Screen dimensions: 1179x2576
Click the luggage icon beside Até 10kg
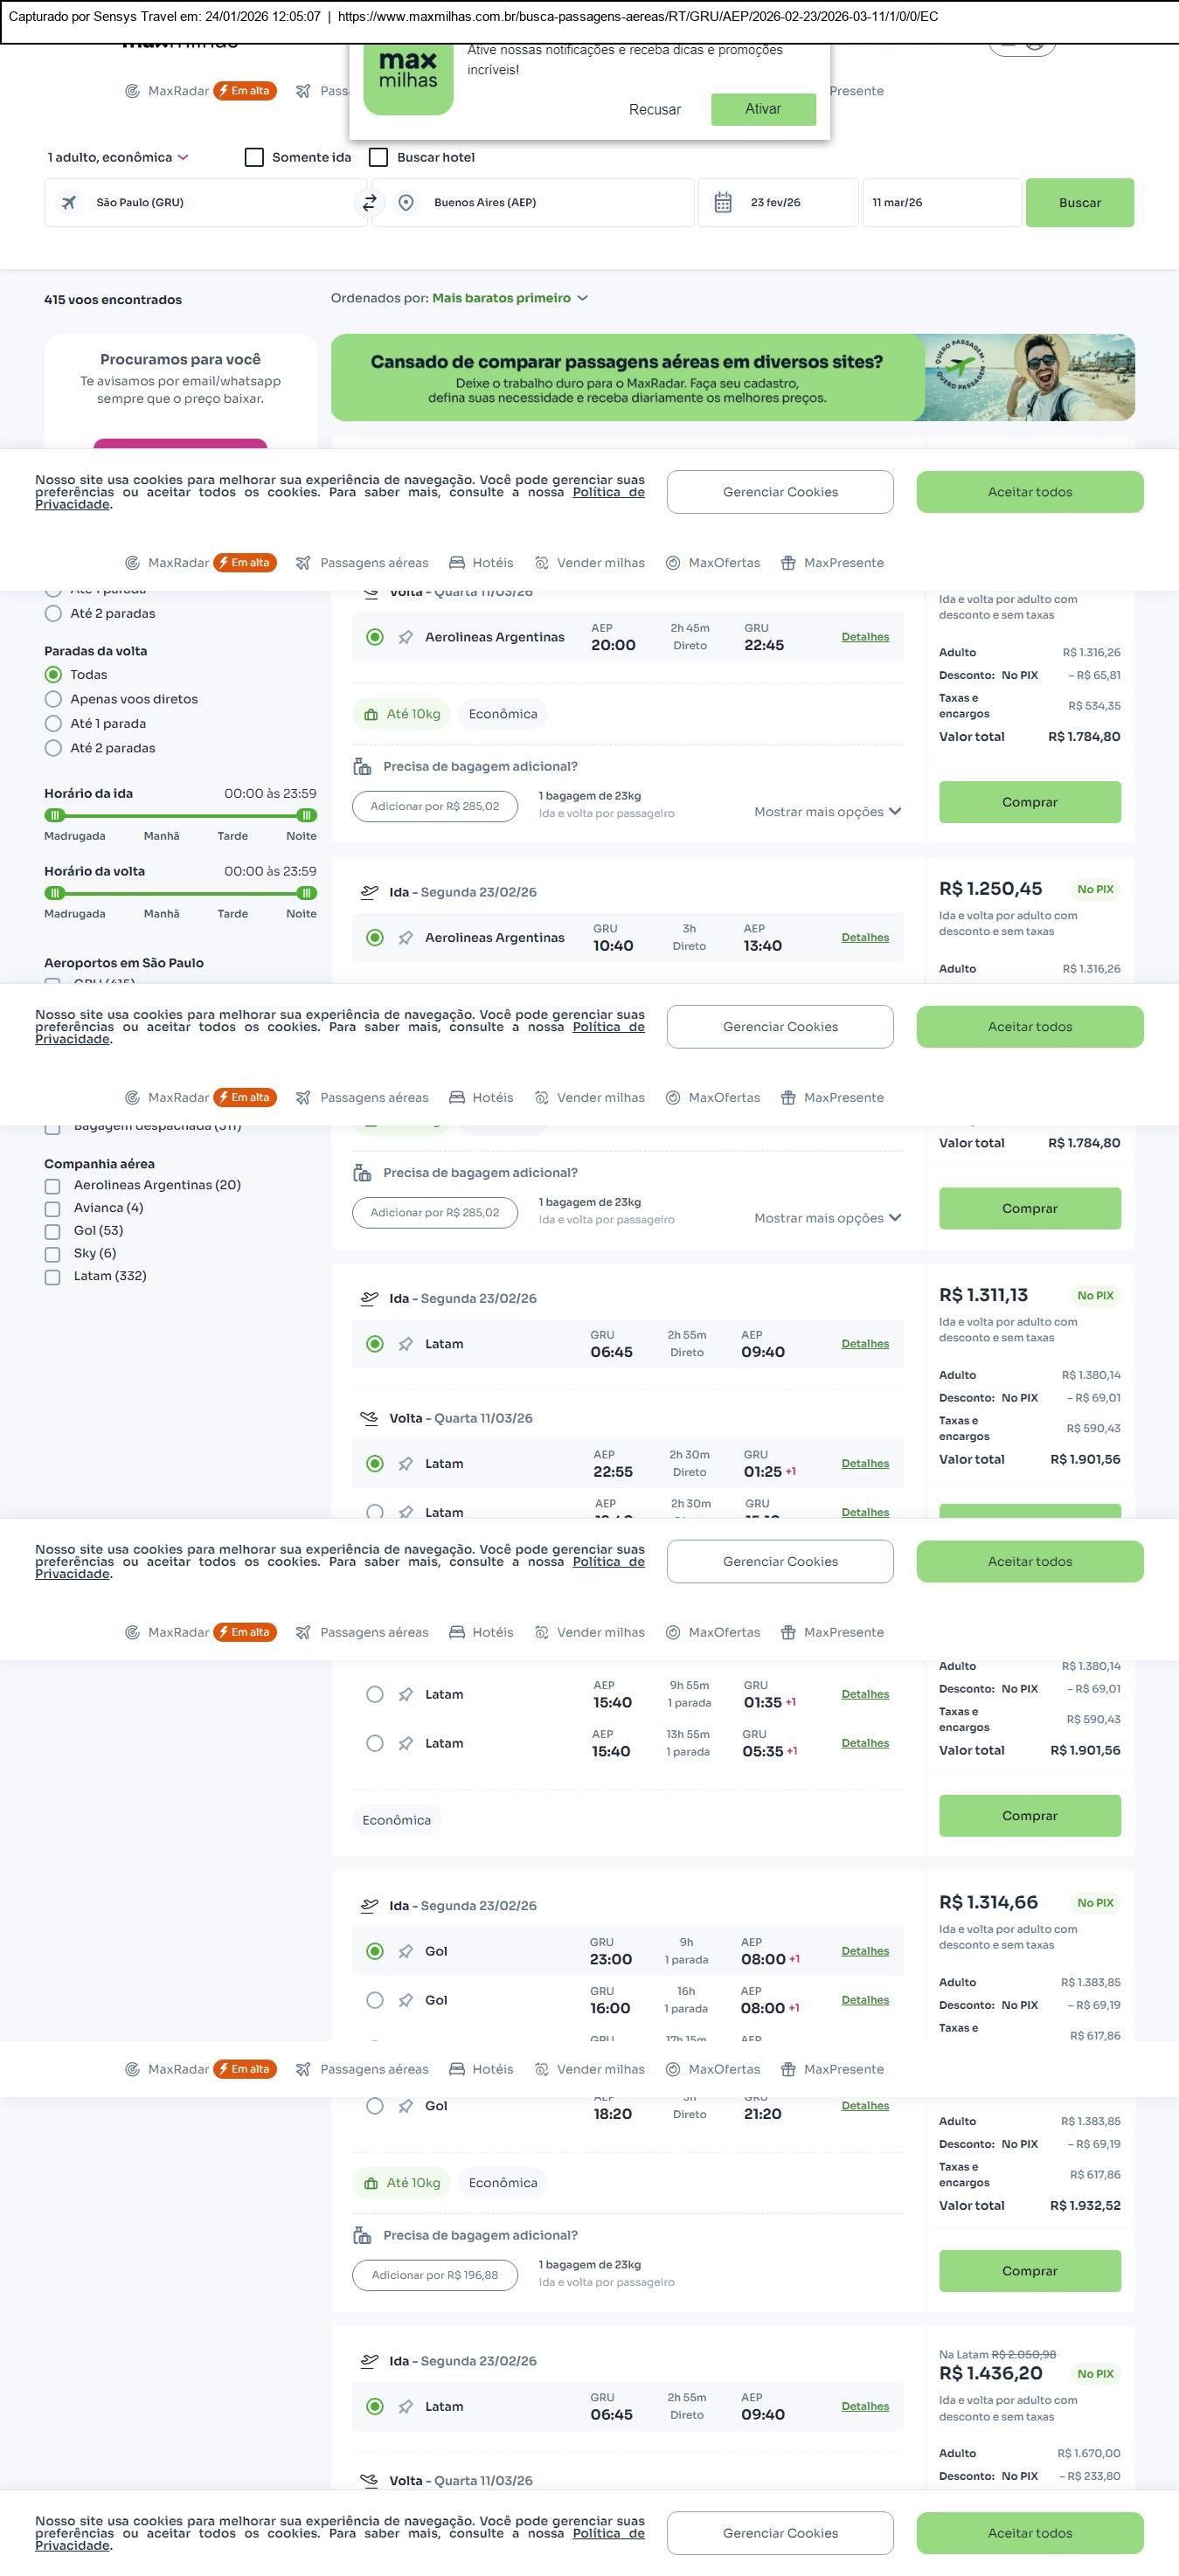click(371, 715)
